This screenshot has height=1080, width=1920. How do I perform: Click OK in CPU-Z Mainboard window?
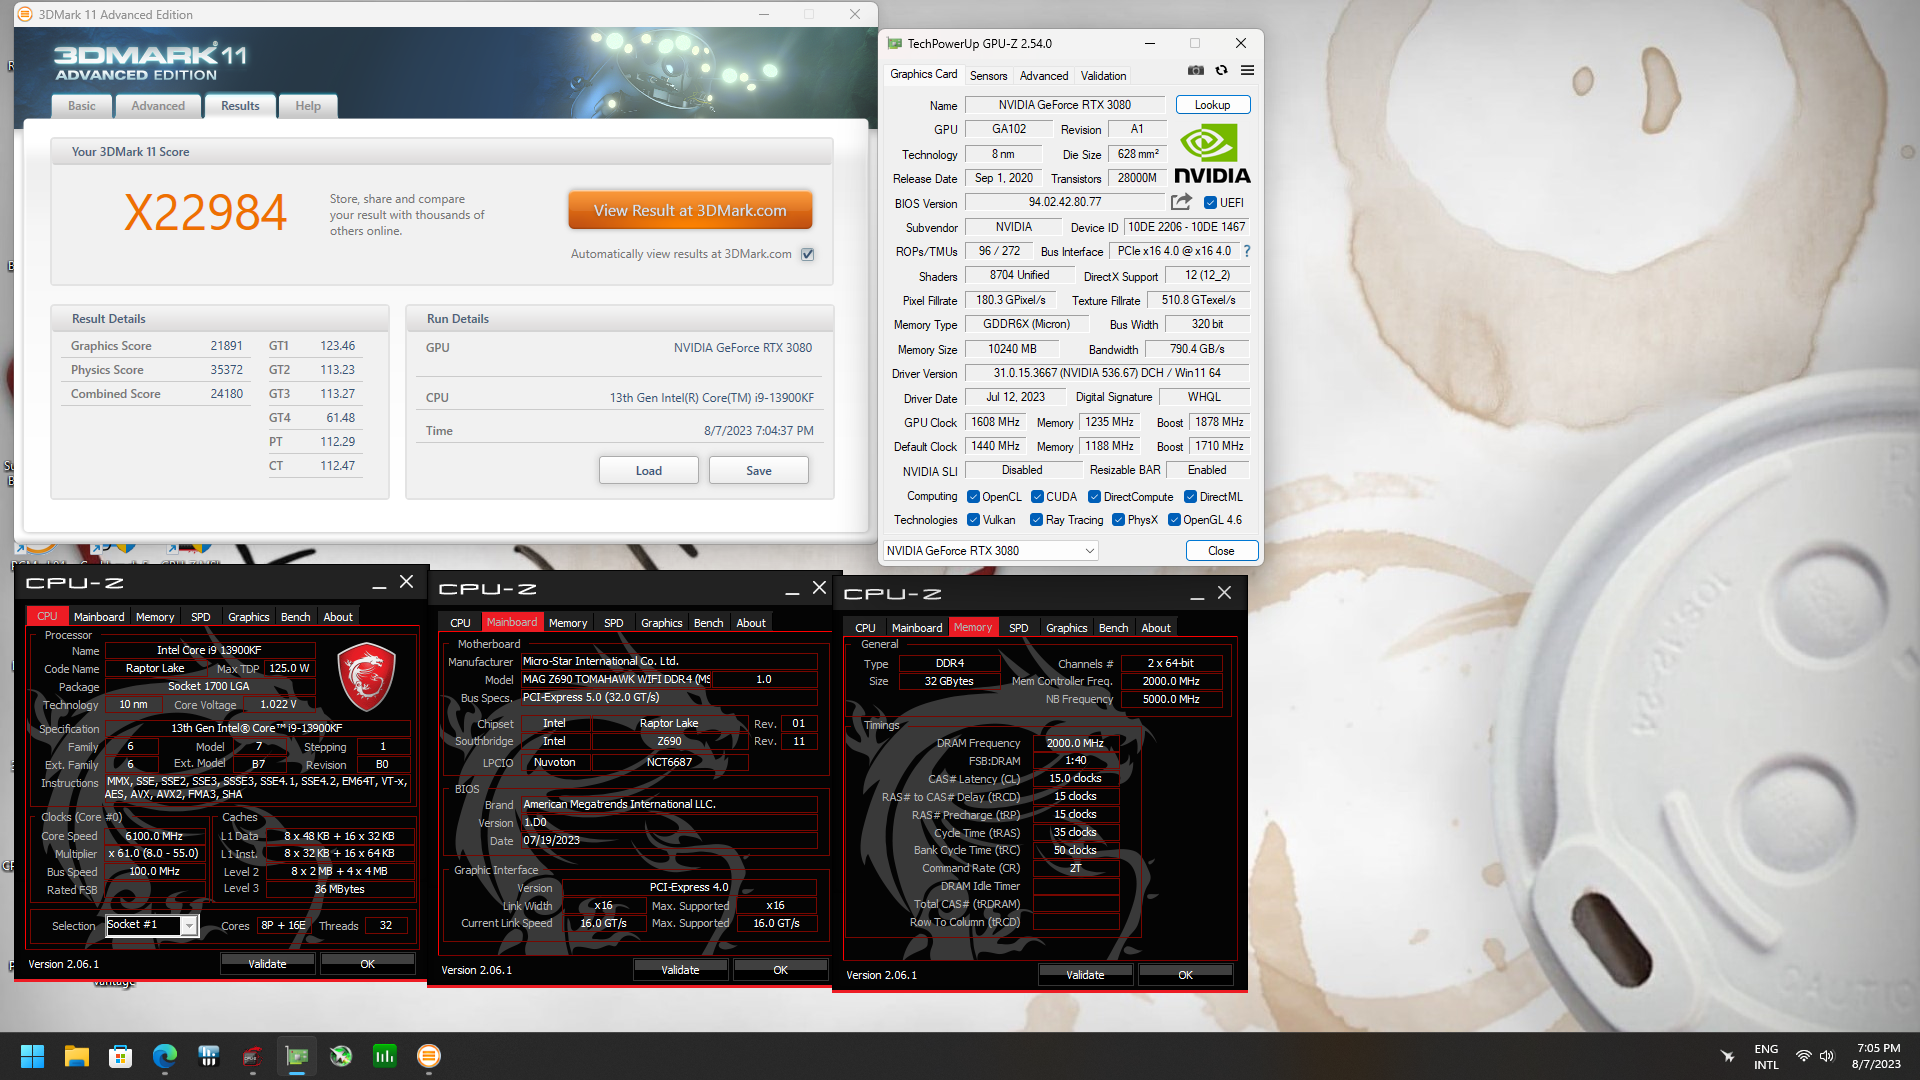[x=781, y=970]
